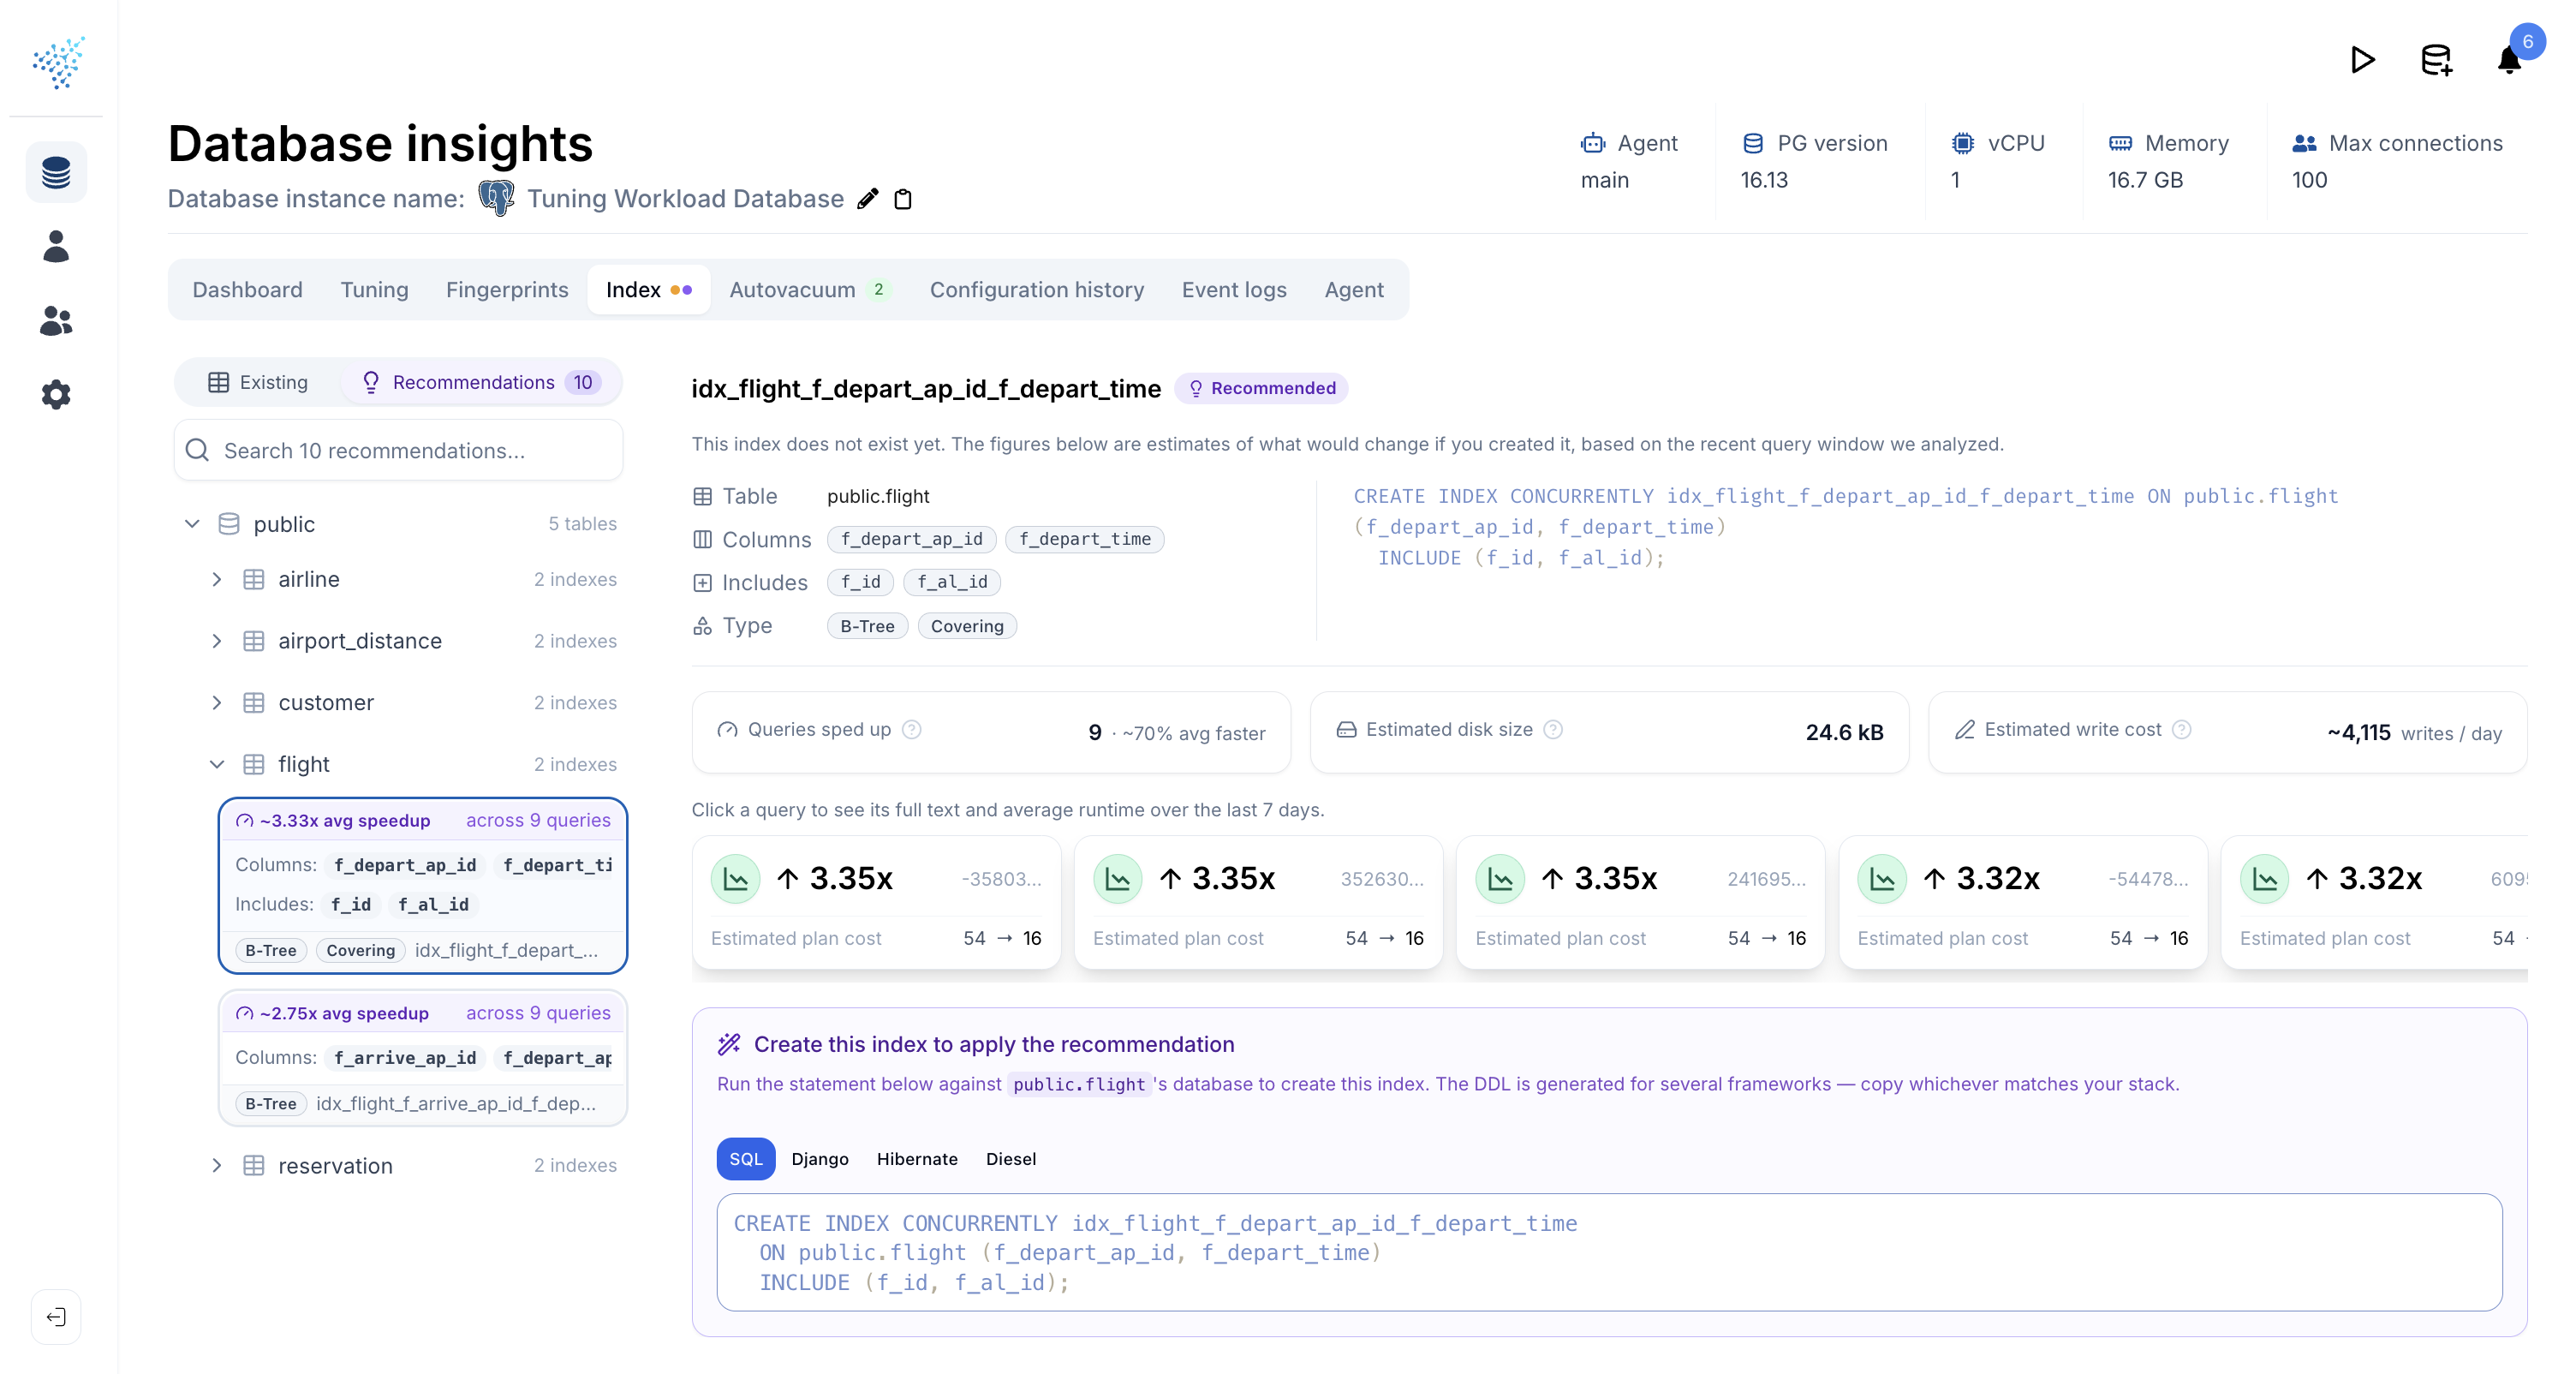Open the Tuning tab

point(374,290)
